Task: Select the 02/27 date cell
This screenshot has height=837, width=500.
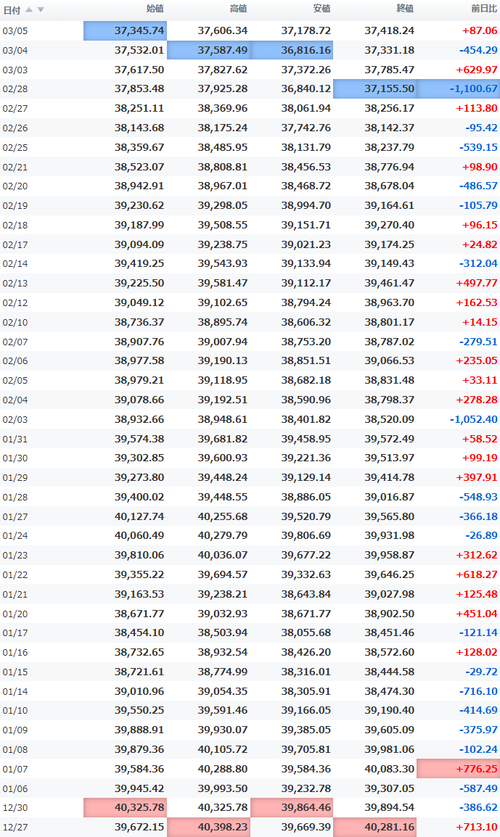Action: pyautogui.click(x=15, y=108)
